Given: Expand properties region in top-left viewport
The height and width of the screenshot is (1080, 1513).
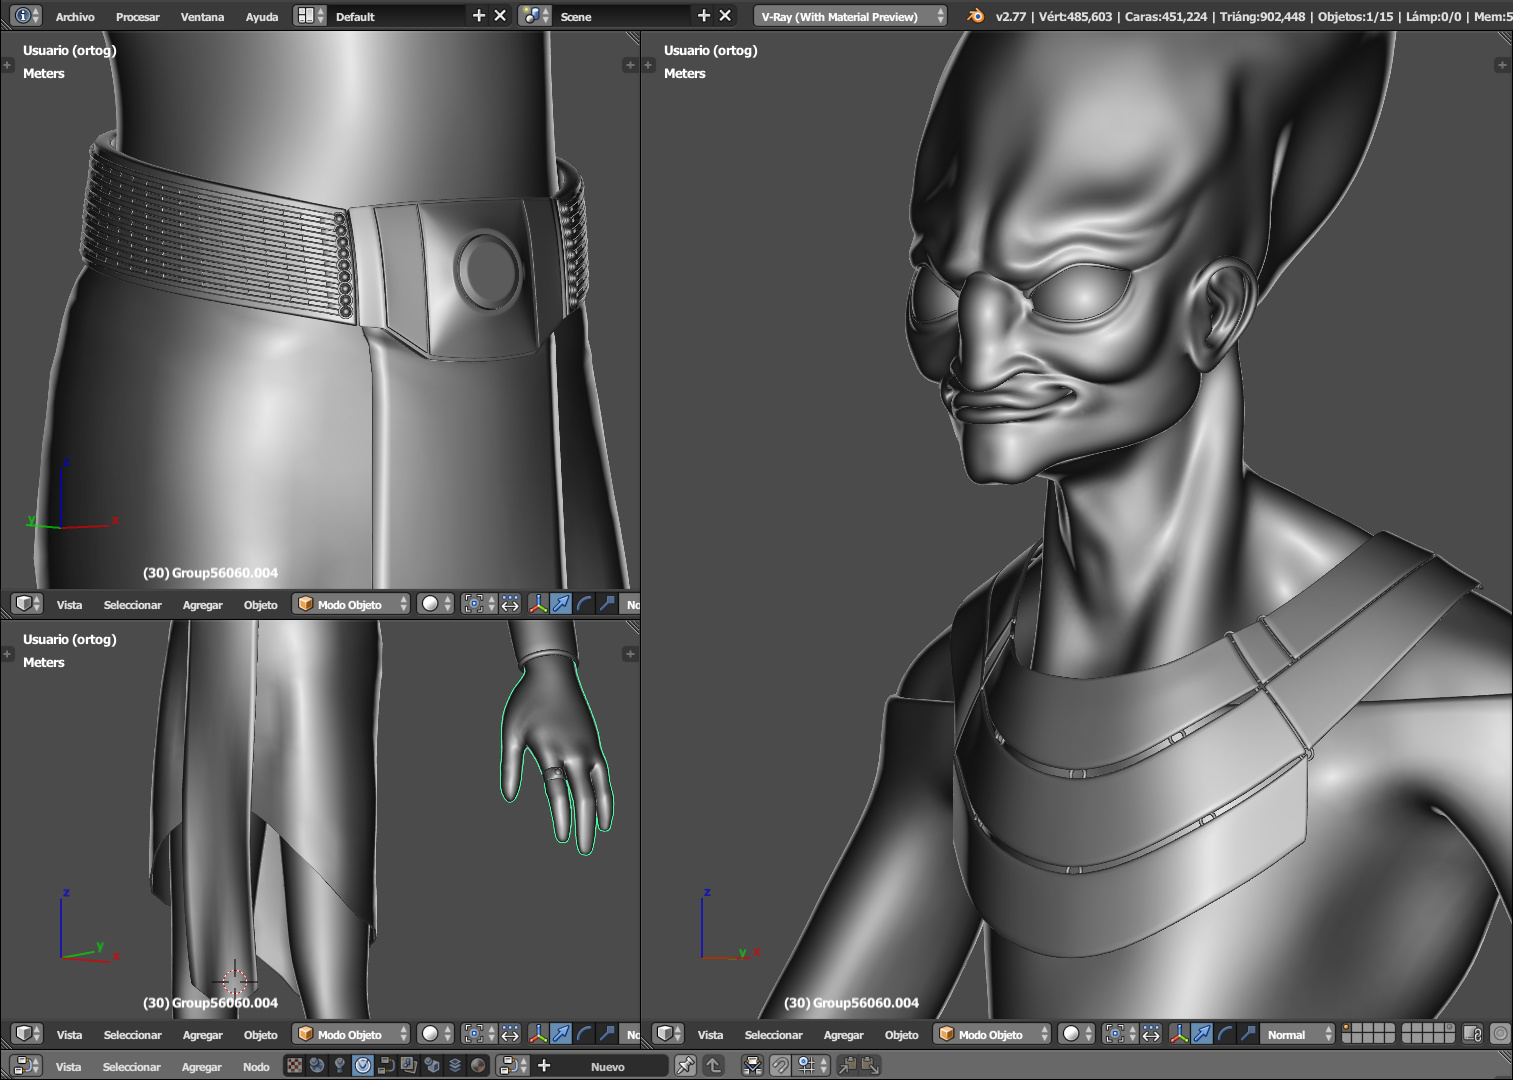Looking at the screenshot, I should (x=630, y=65).
